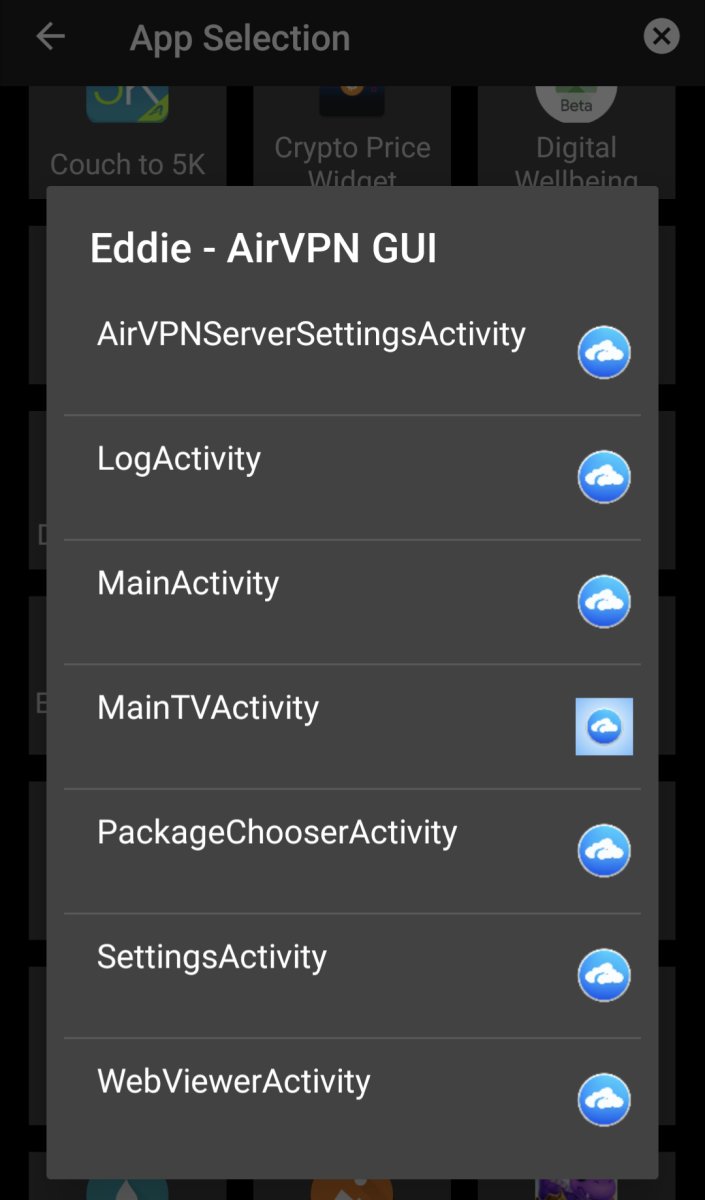Pick MainTVActivity from the dialog

(x=208, y=708)
